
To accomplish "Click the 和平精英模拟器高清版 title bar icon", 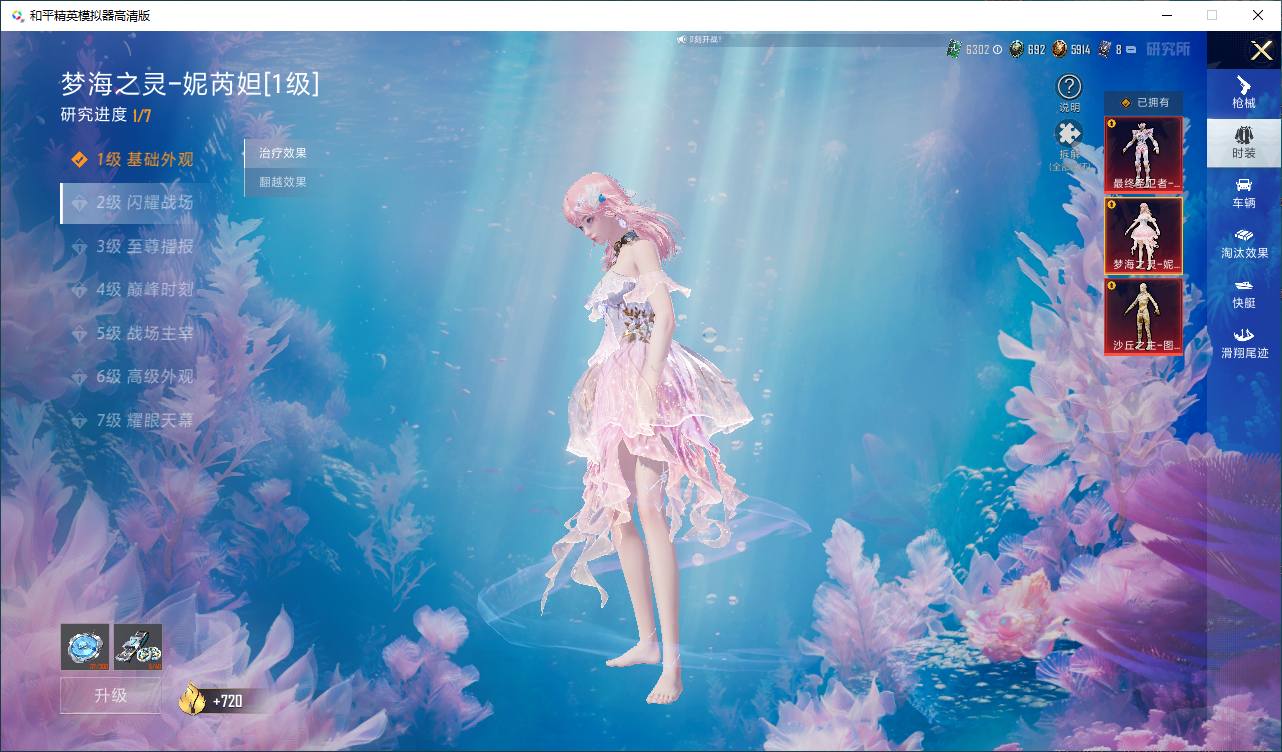I will point(17,15).
